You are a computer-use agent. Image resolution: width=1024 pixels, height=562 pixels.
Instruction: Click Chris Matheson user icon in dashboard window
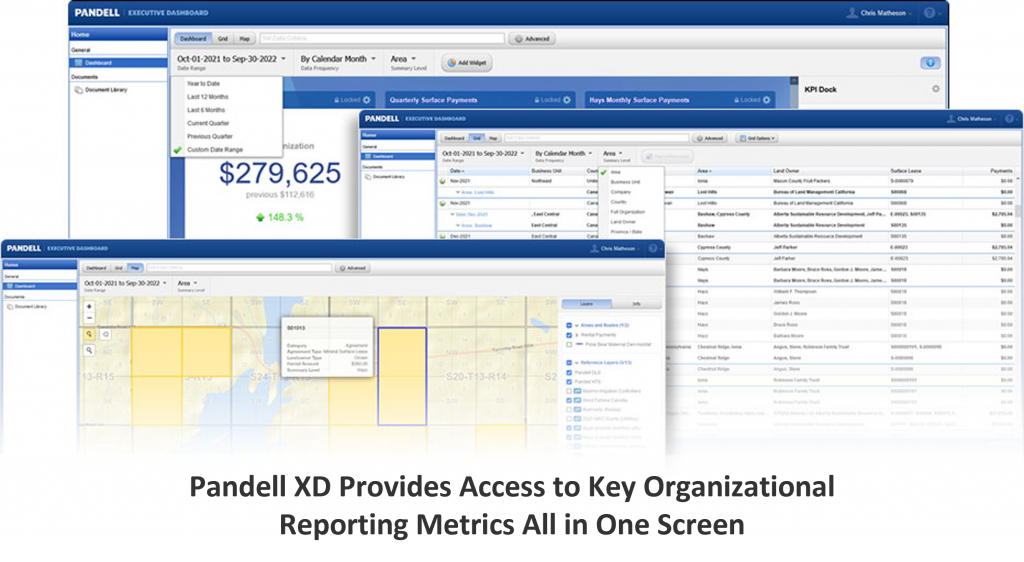[x=852, y=12]
